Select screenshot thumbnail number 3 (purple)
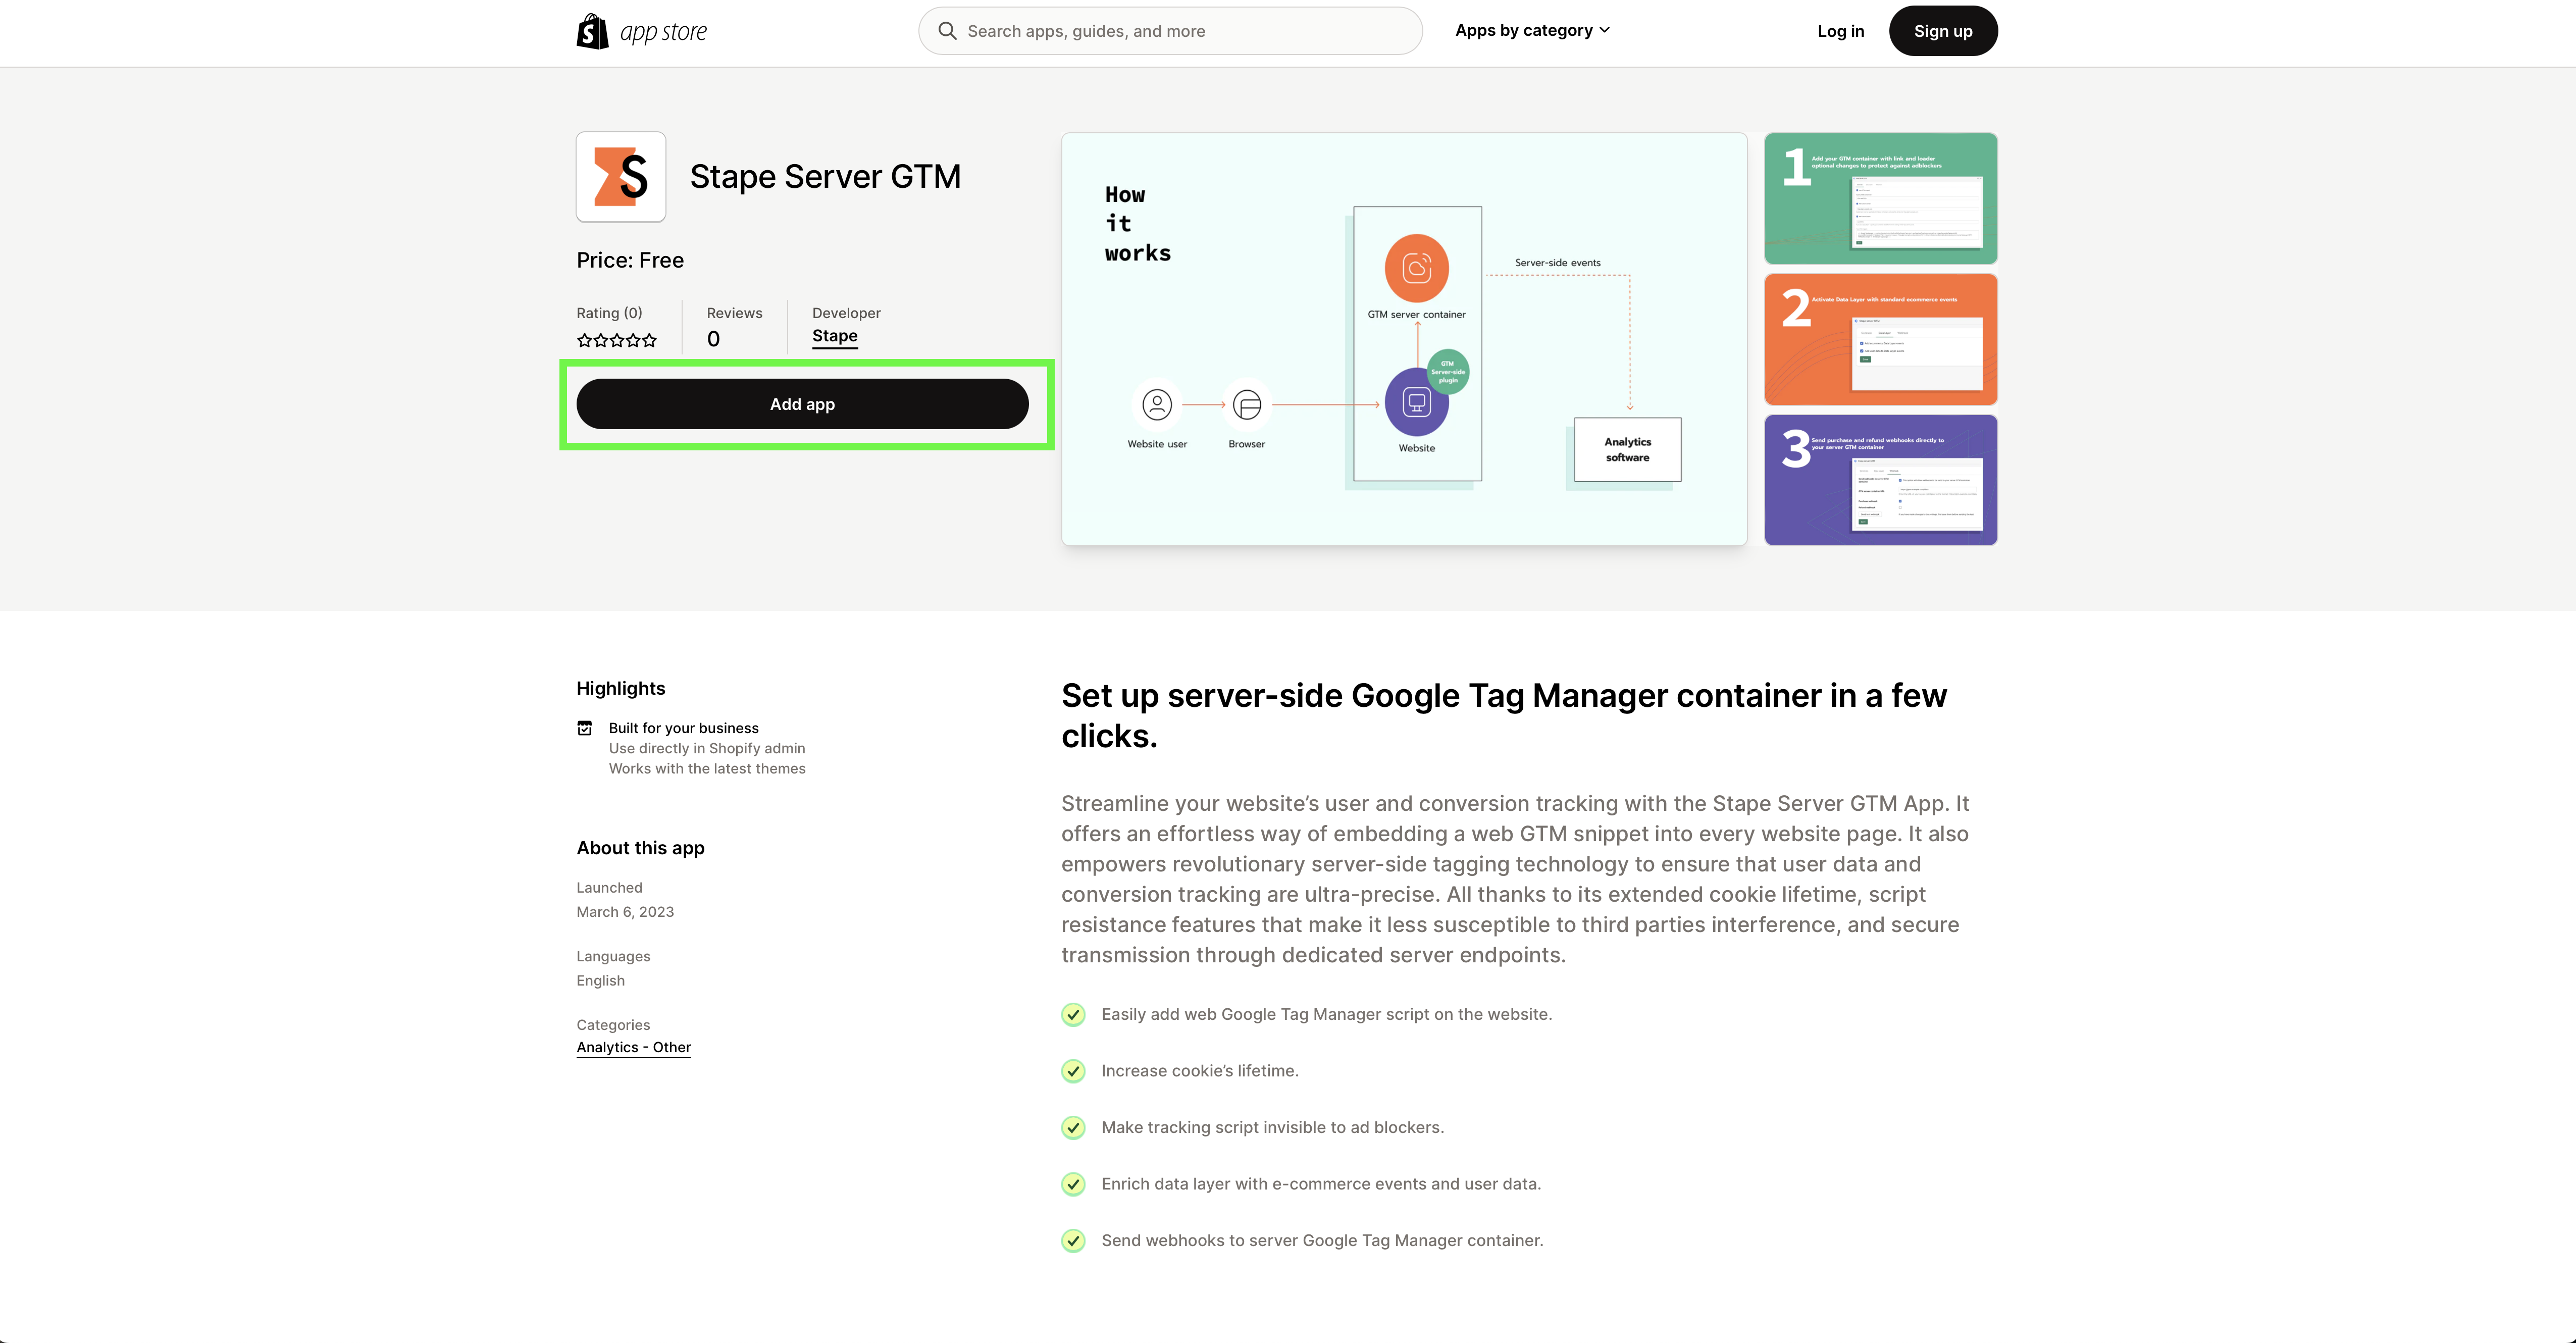Image resolution: width=2576 pixels, height=1343 pixels. [x=1880, y=480]
